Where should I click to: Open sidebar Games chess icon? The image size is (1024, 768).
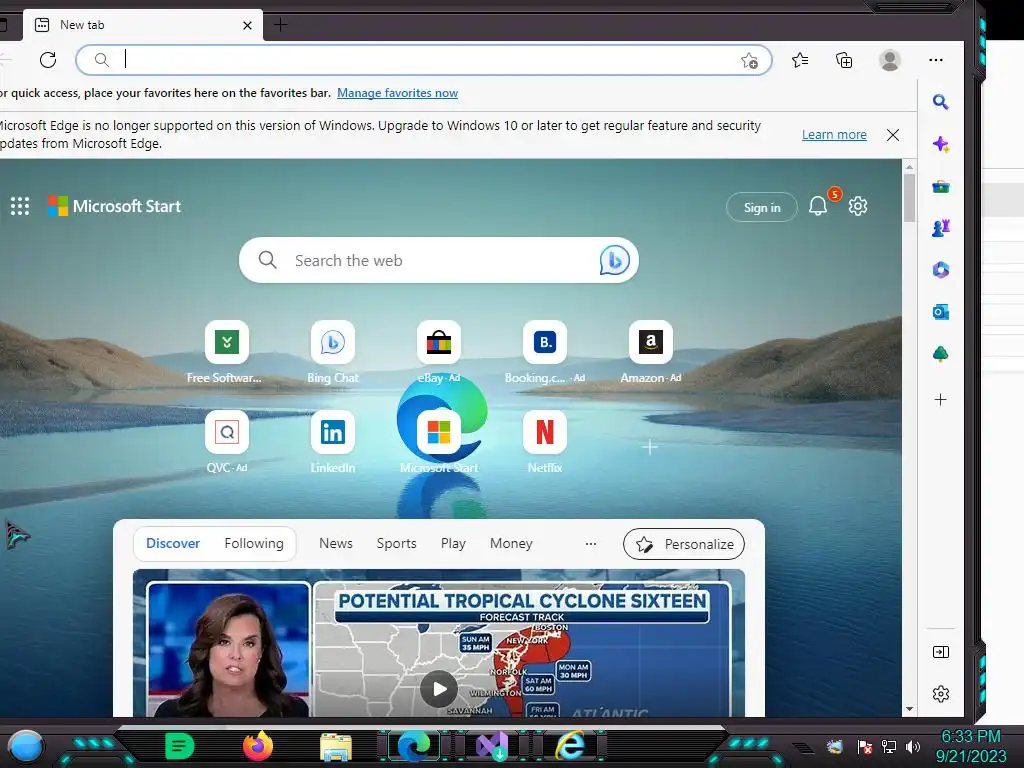(940, 228)
